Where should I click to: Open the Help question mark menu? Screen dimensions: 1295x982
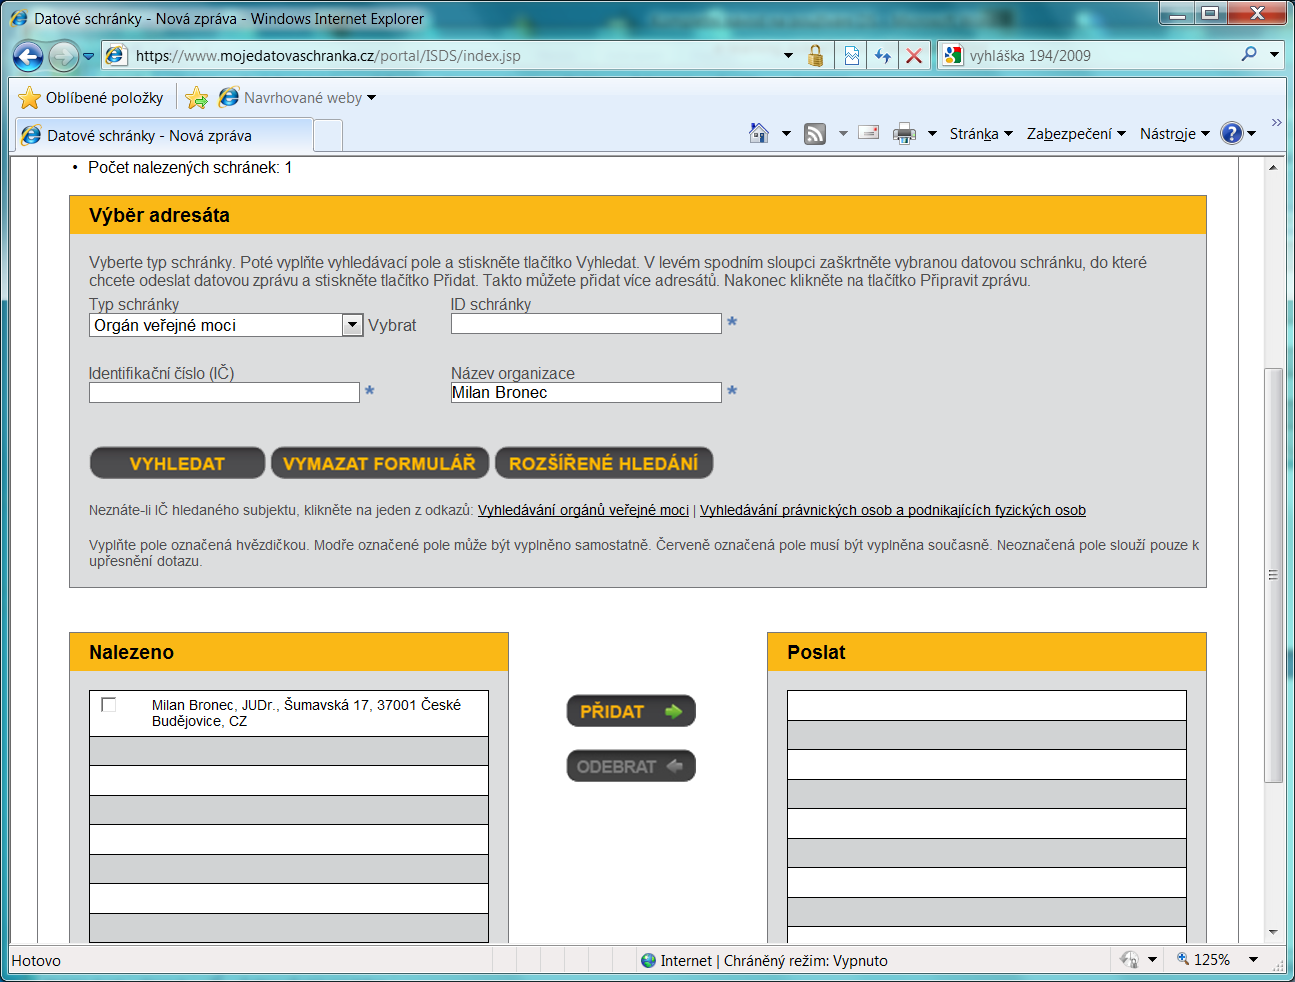click(x=1238, y=133)
